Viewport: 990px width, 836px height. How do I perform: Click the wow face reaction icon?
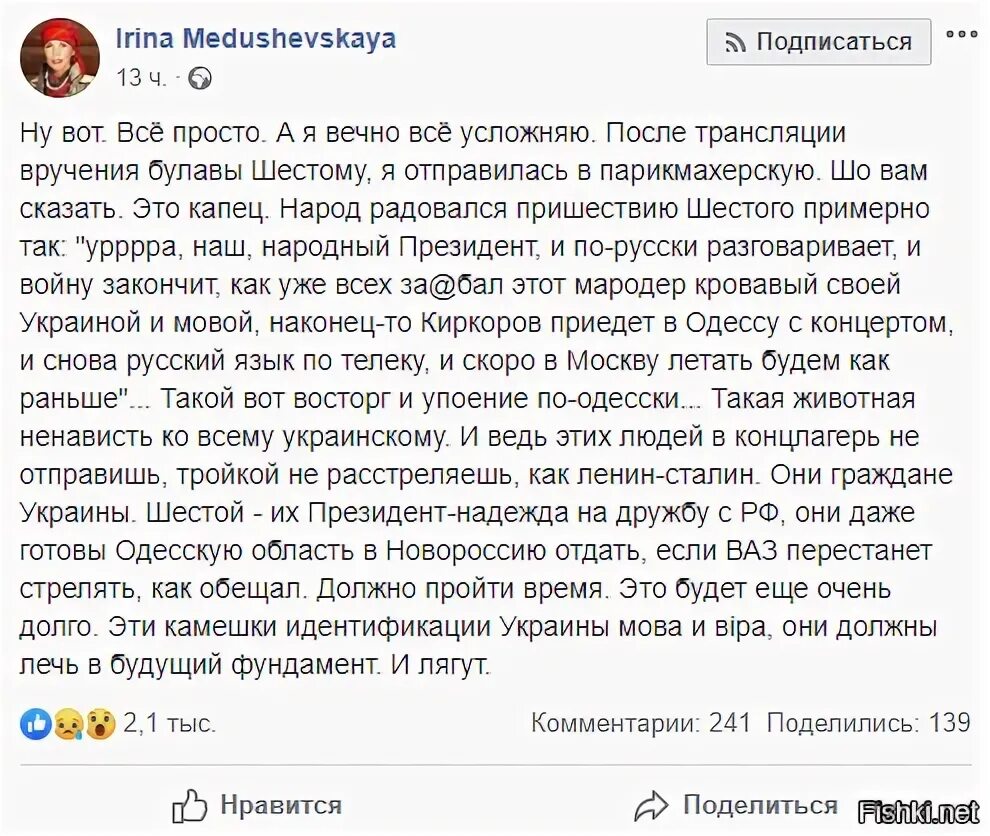click(x=100, y=723)
